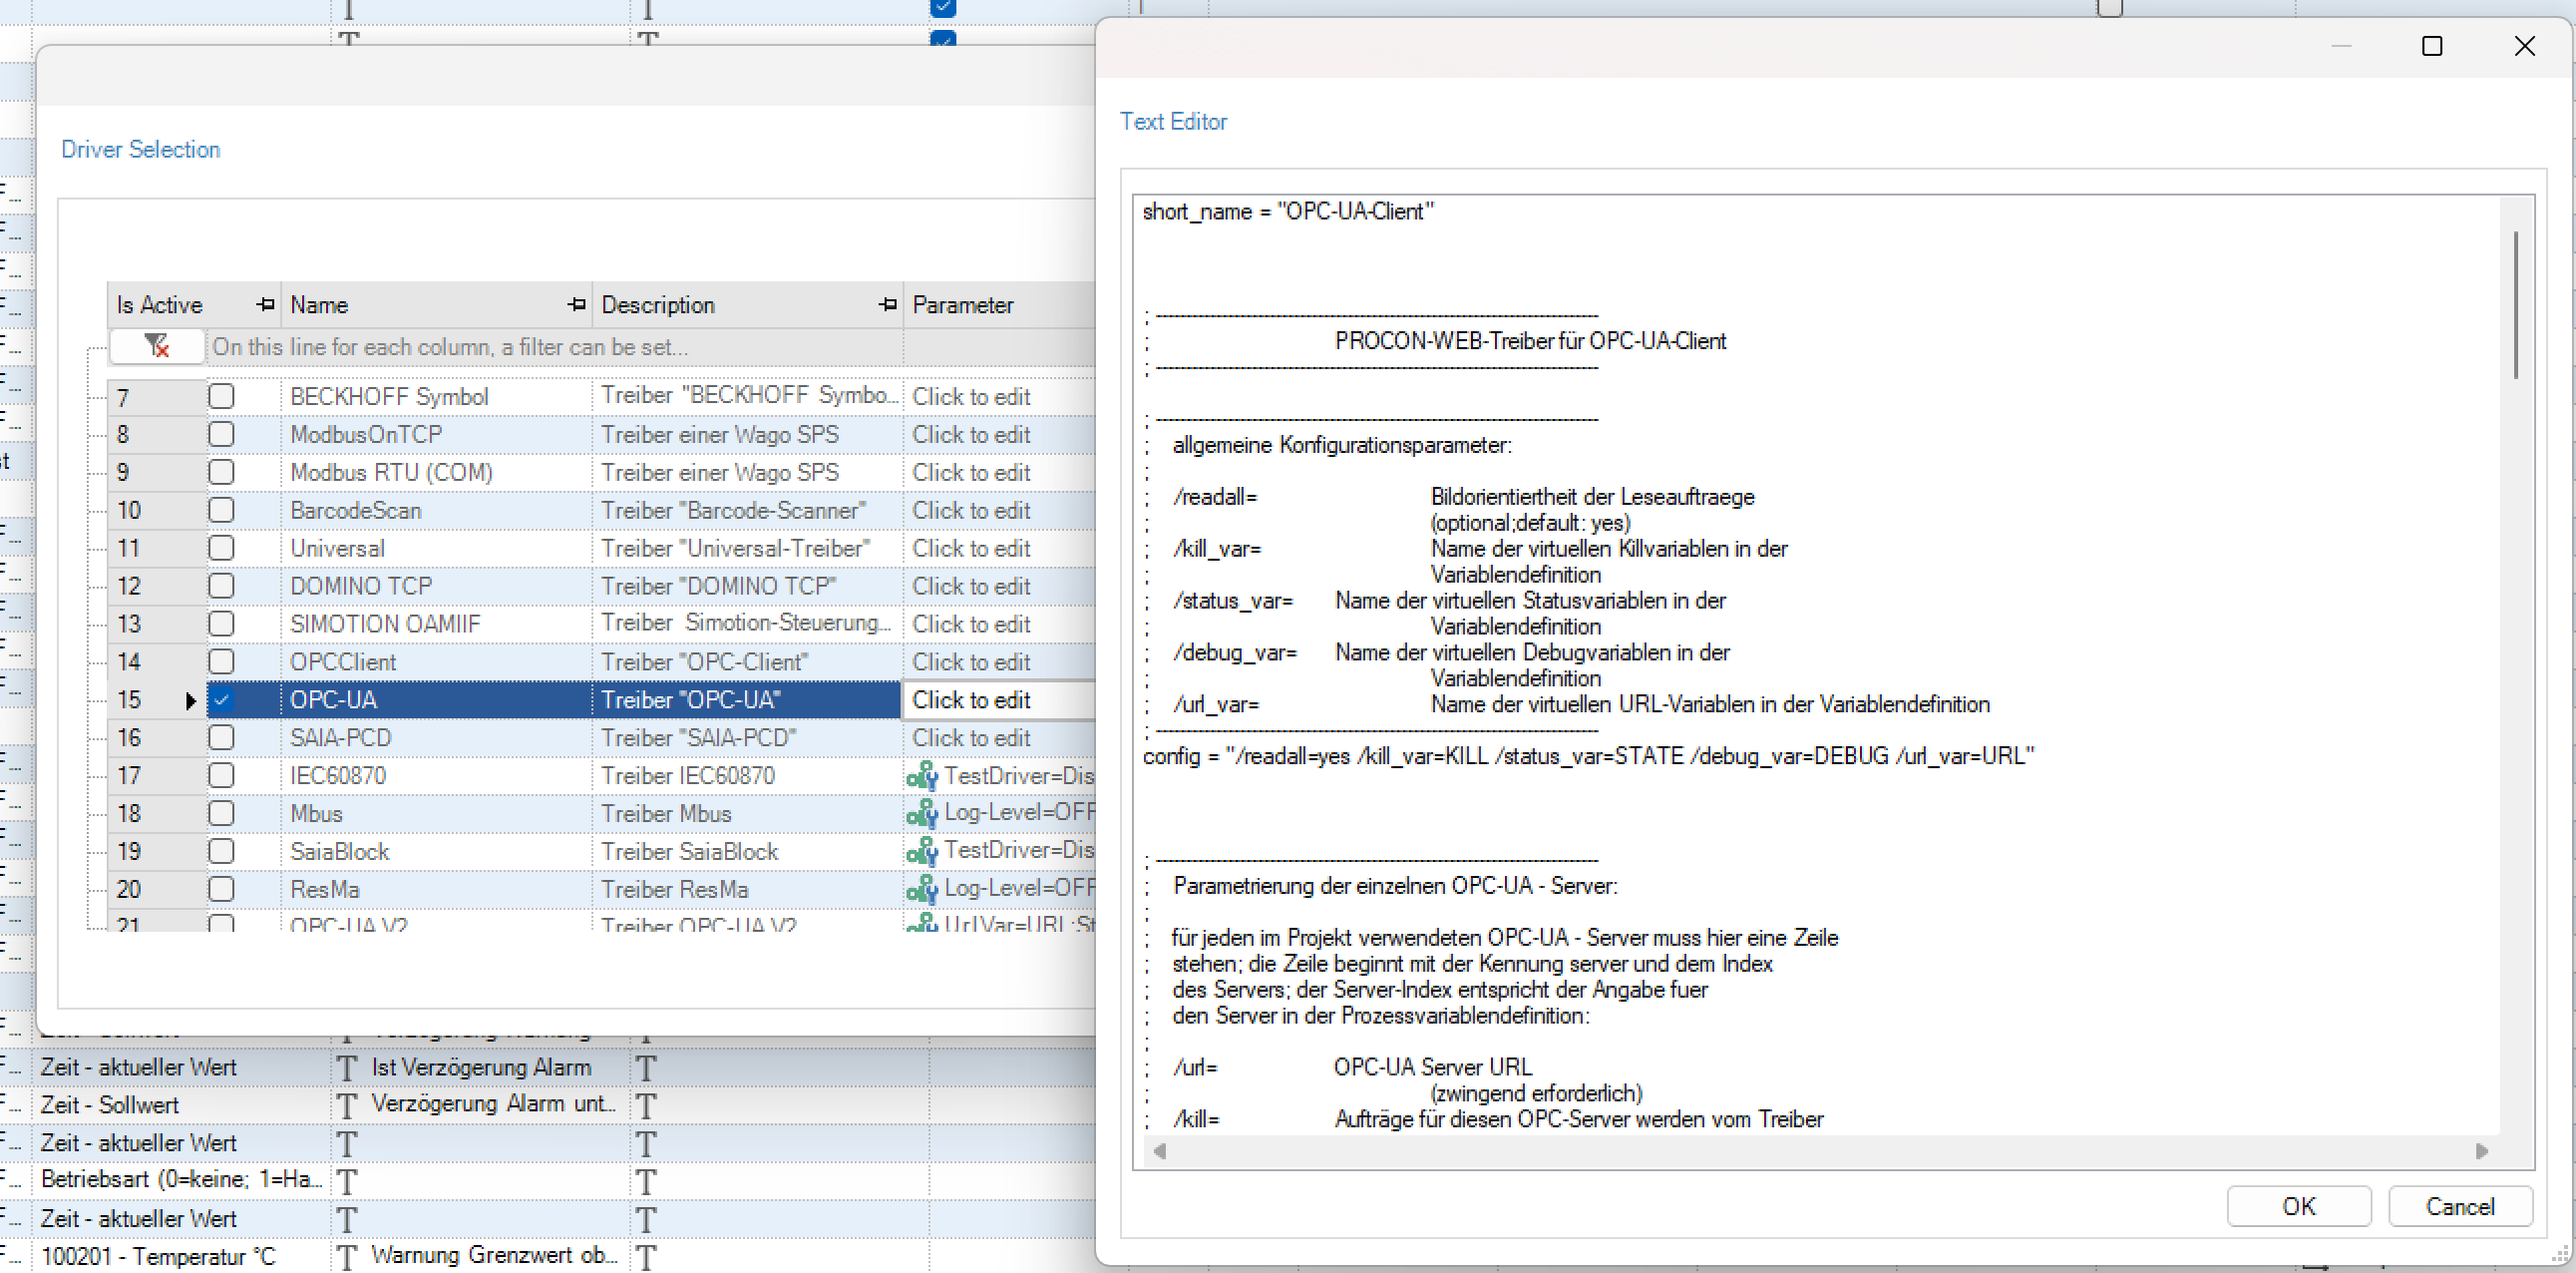Confirm Text Editor with OK
2576x1273 pixels.
click(2298, 1207)
